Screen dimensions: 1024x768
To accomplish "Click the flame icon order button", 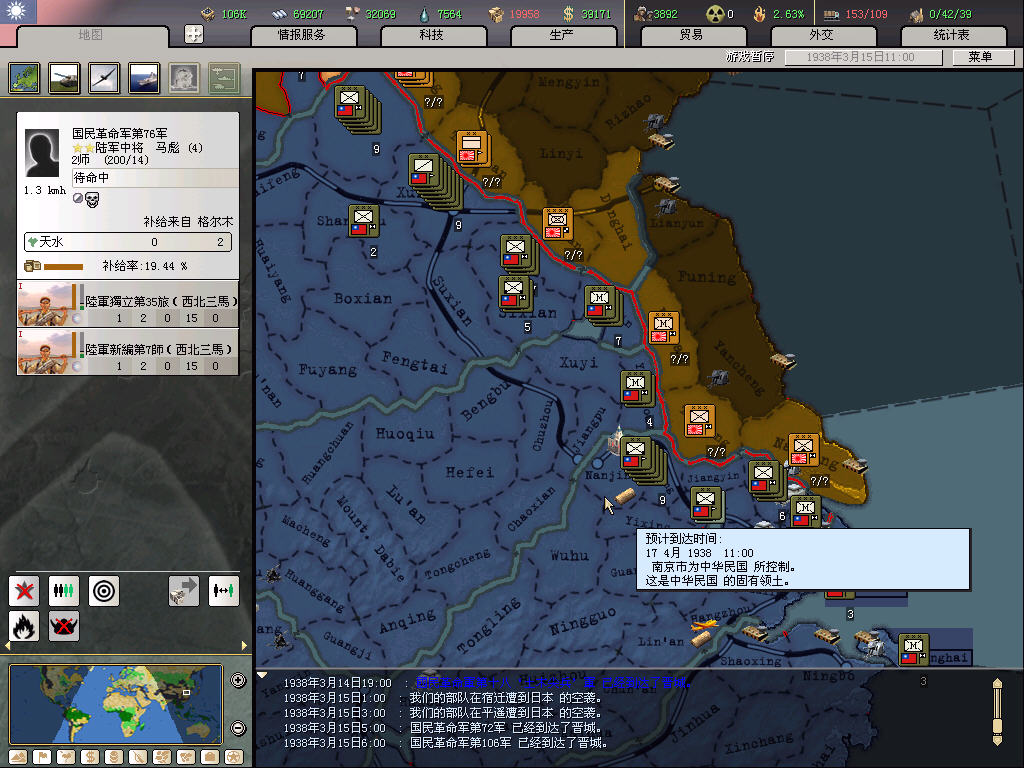I will click(x=24, y=626).
